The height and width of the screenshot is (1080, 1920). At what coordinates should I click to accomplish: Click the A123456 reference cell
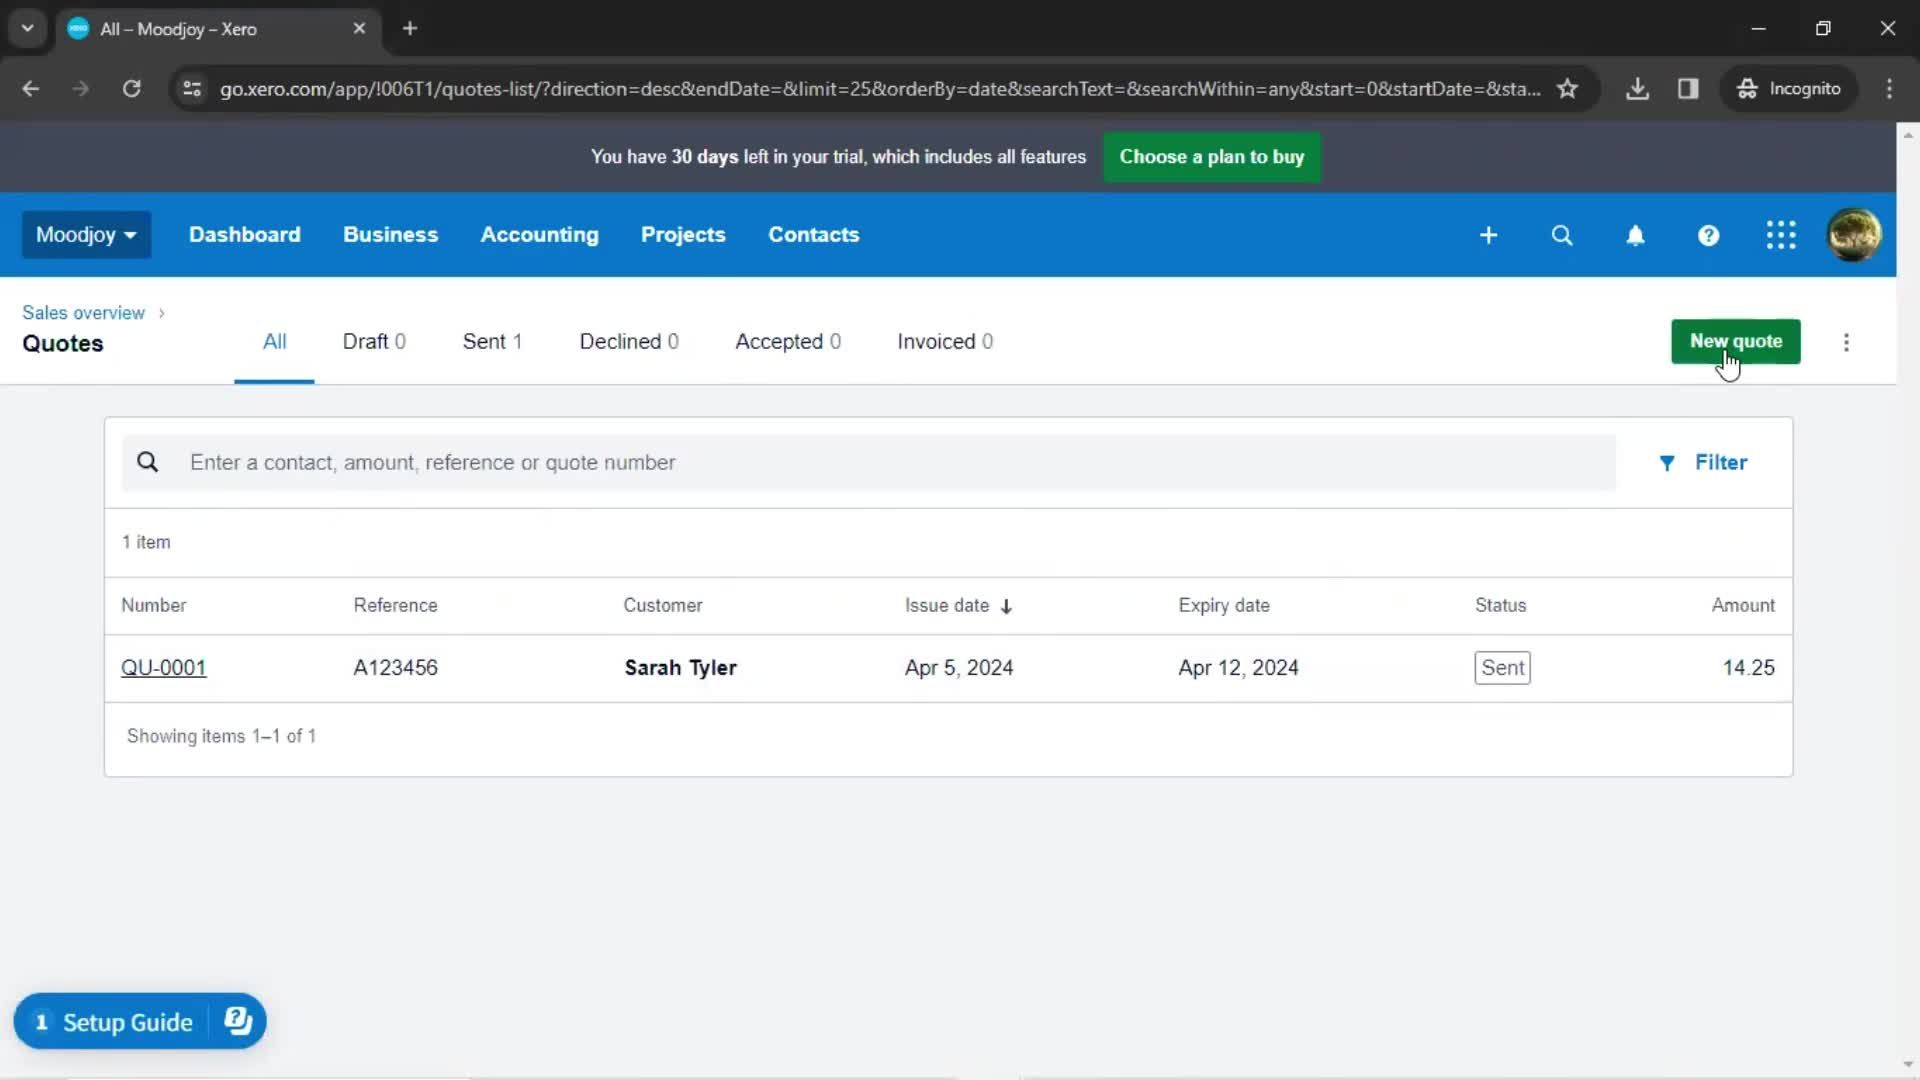pos(395,668)
